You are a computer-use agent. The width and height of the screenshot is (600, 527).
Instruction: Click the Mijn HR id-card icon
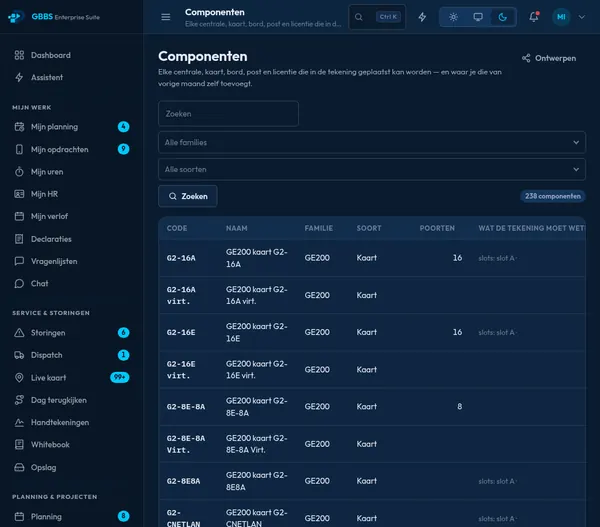click(x=19, y=194)
